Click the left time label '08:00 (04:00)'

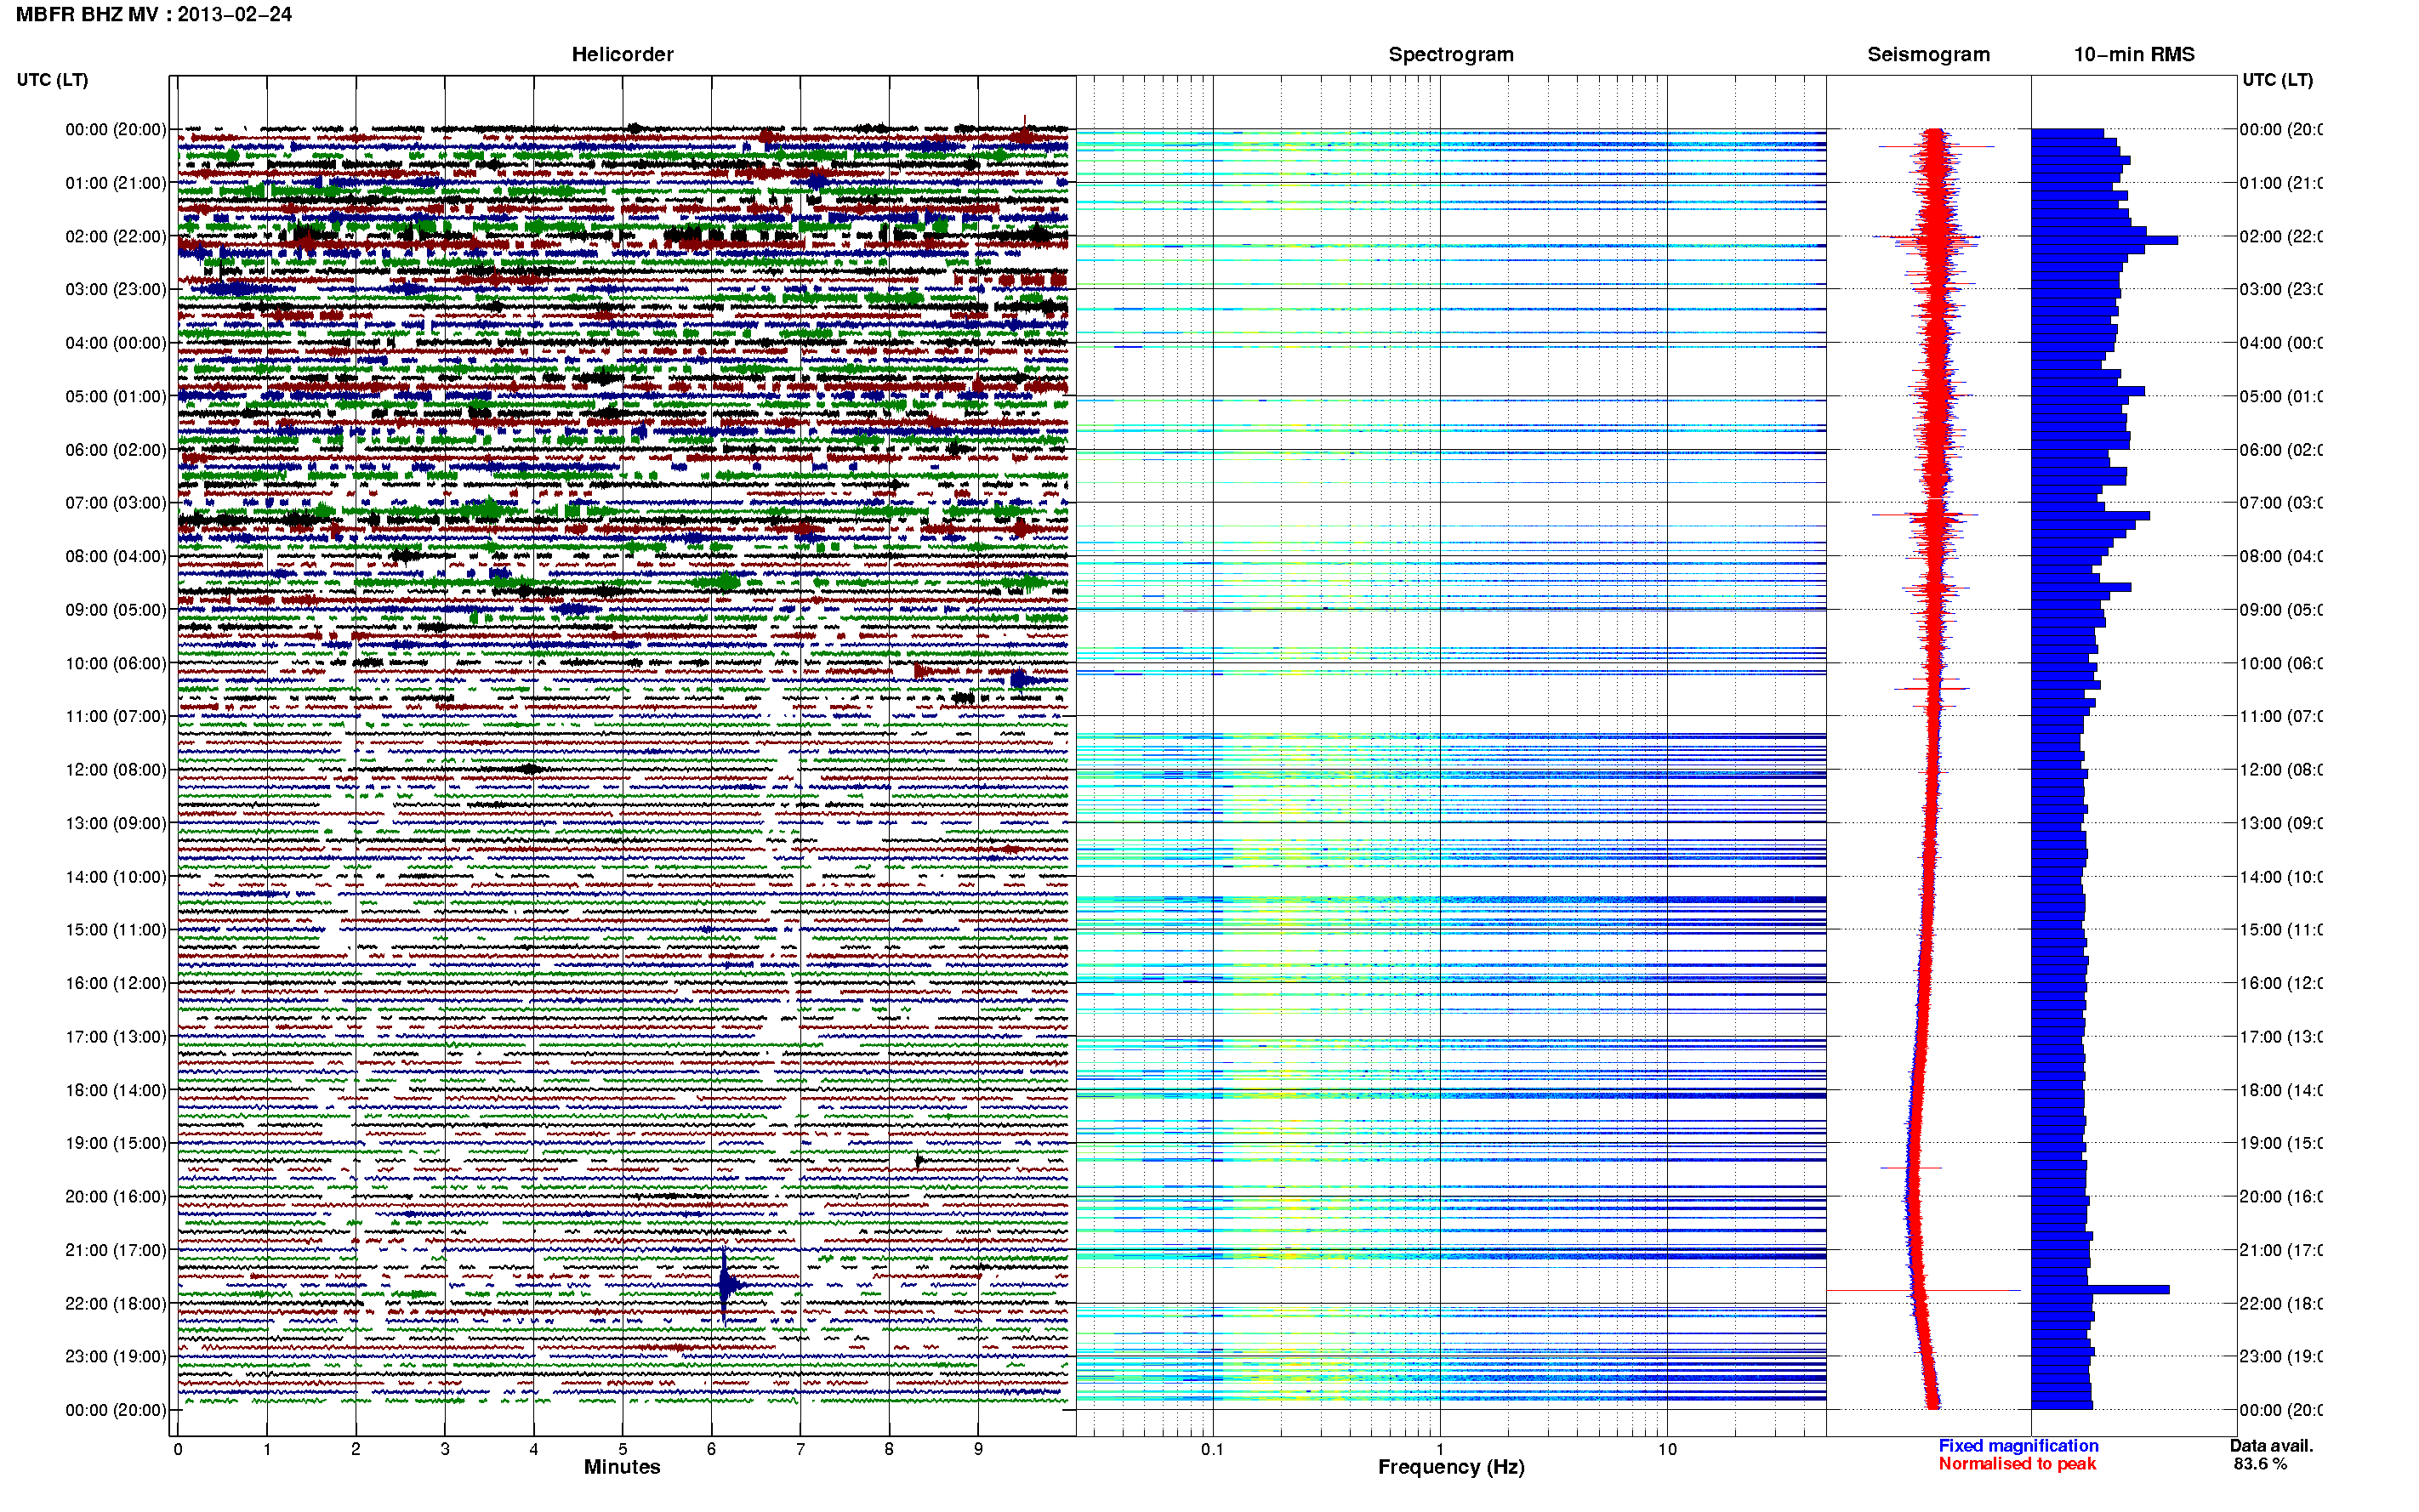click(116, 556)
